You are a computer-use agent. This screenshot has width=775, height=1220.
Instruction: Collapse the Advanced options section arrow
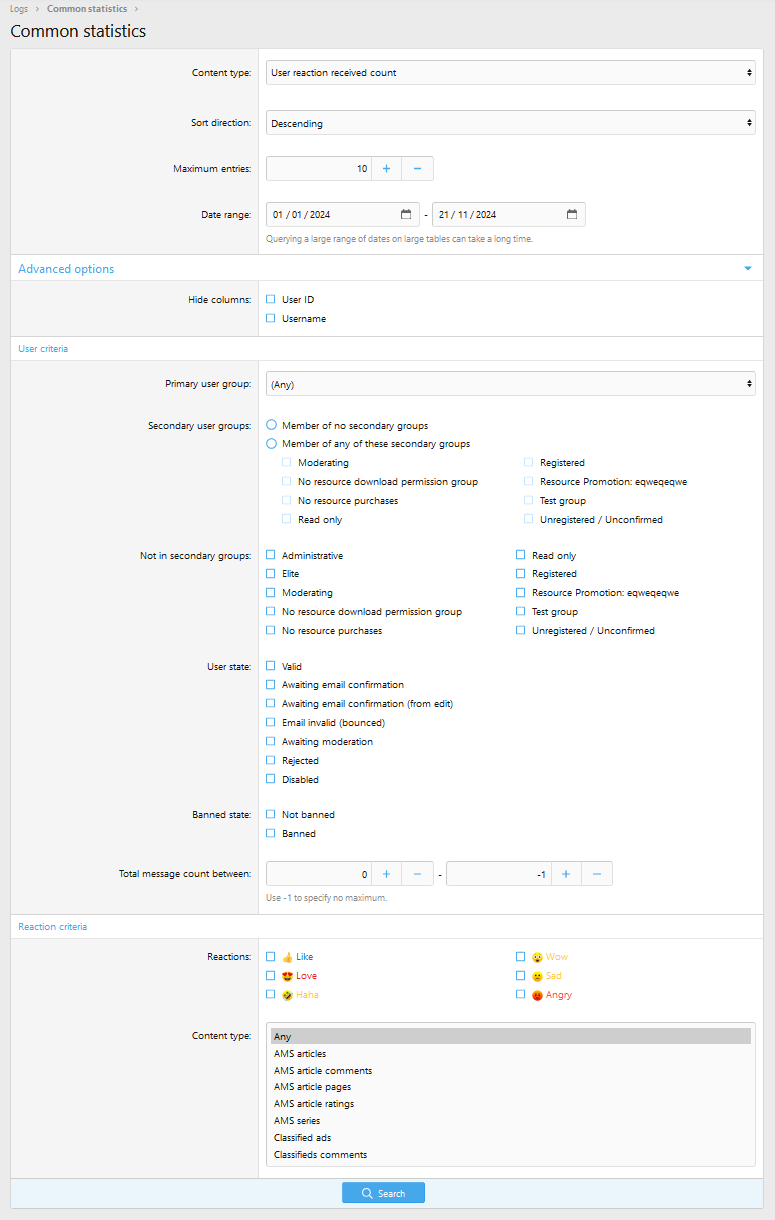coord(747,269)
